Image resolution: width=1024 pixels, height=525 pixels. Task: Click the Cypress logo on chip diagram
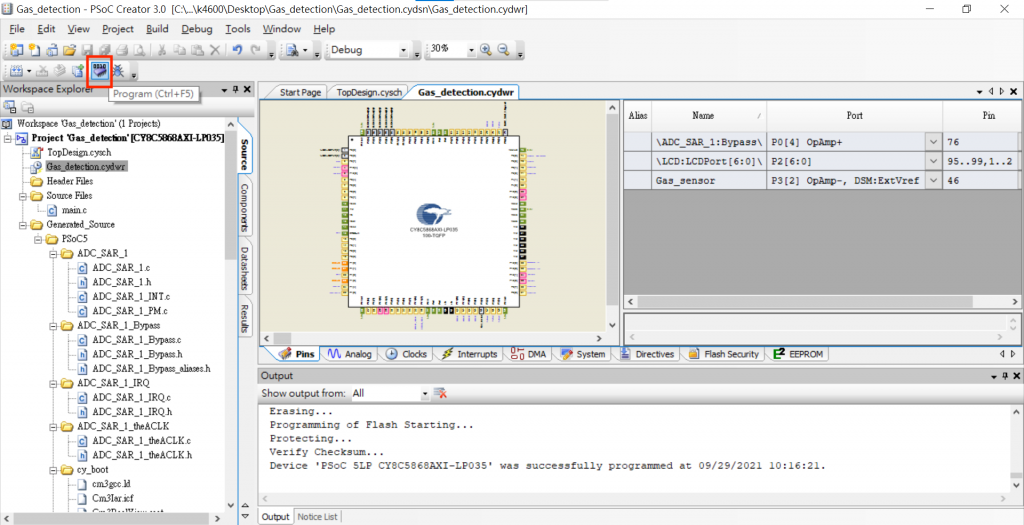pos(436,214)
